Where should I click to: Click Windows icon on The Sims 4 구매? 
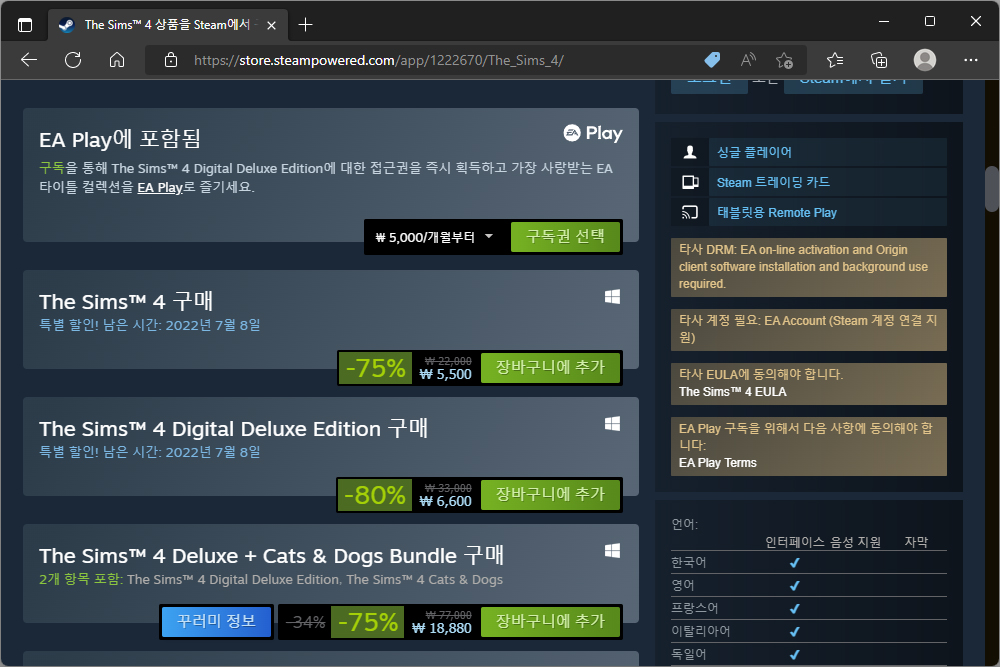click(612, 297)
